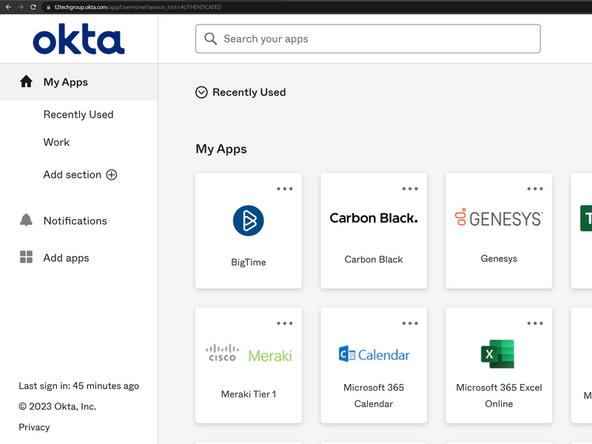
Task: Collapse the Recently Used chevron
Action: [201, 92]
